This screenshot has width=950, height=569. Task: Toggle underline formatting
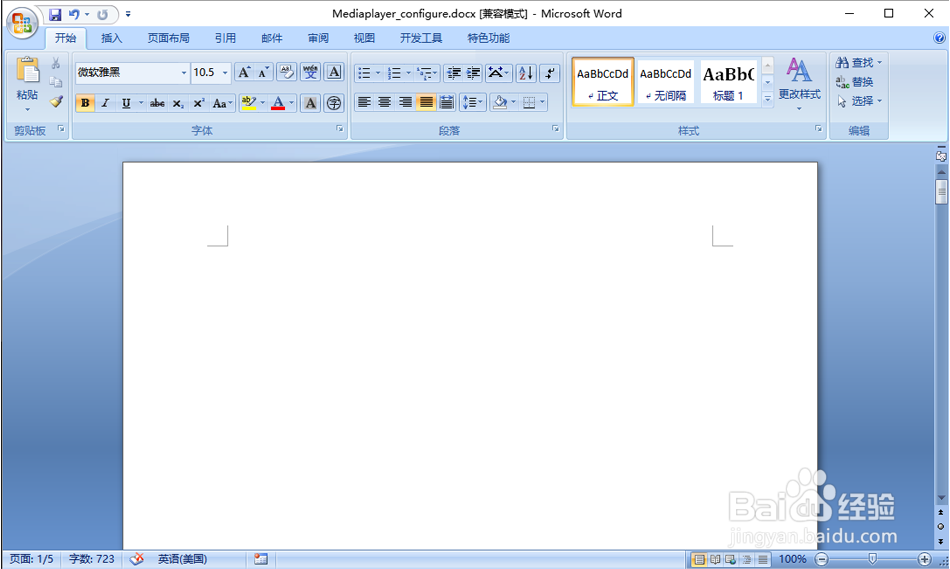coord(126,103)
